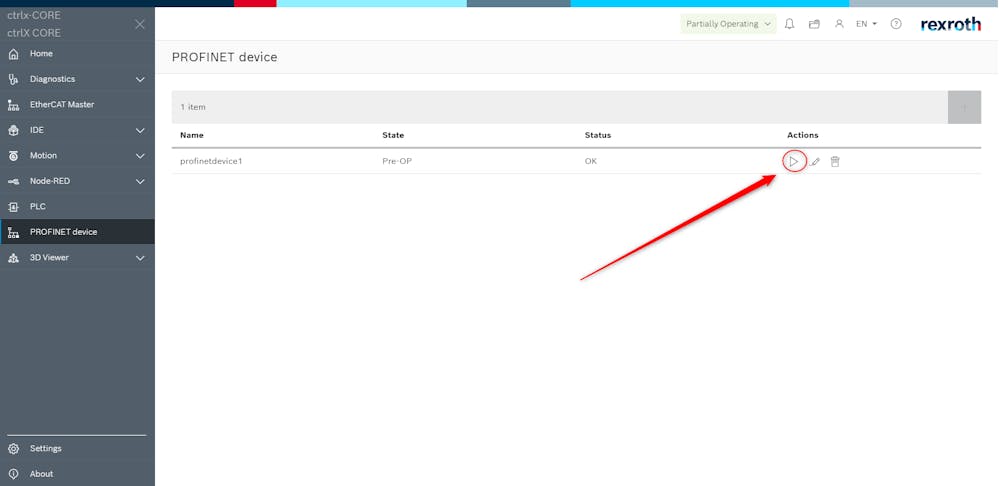Click the IDE cube icon
Screen dimensions: 999x486
13,131
